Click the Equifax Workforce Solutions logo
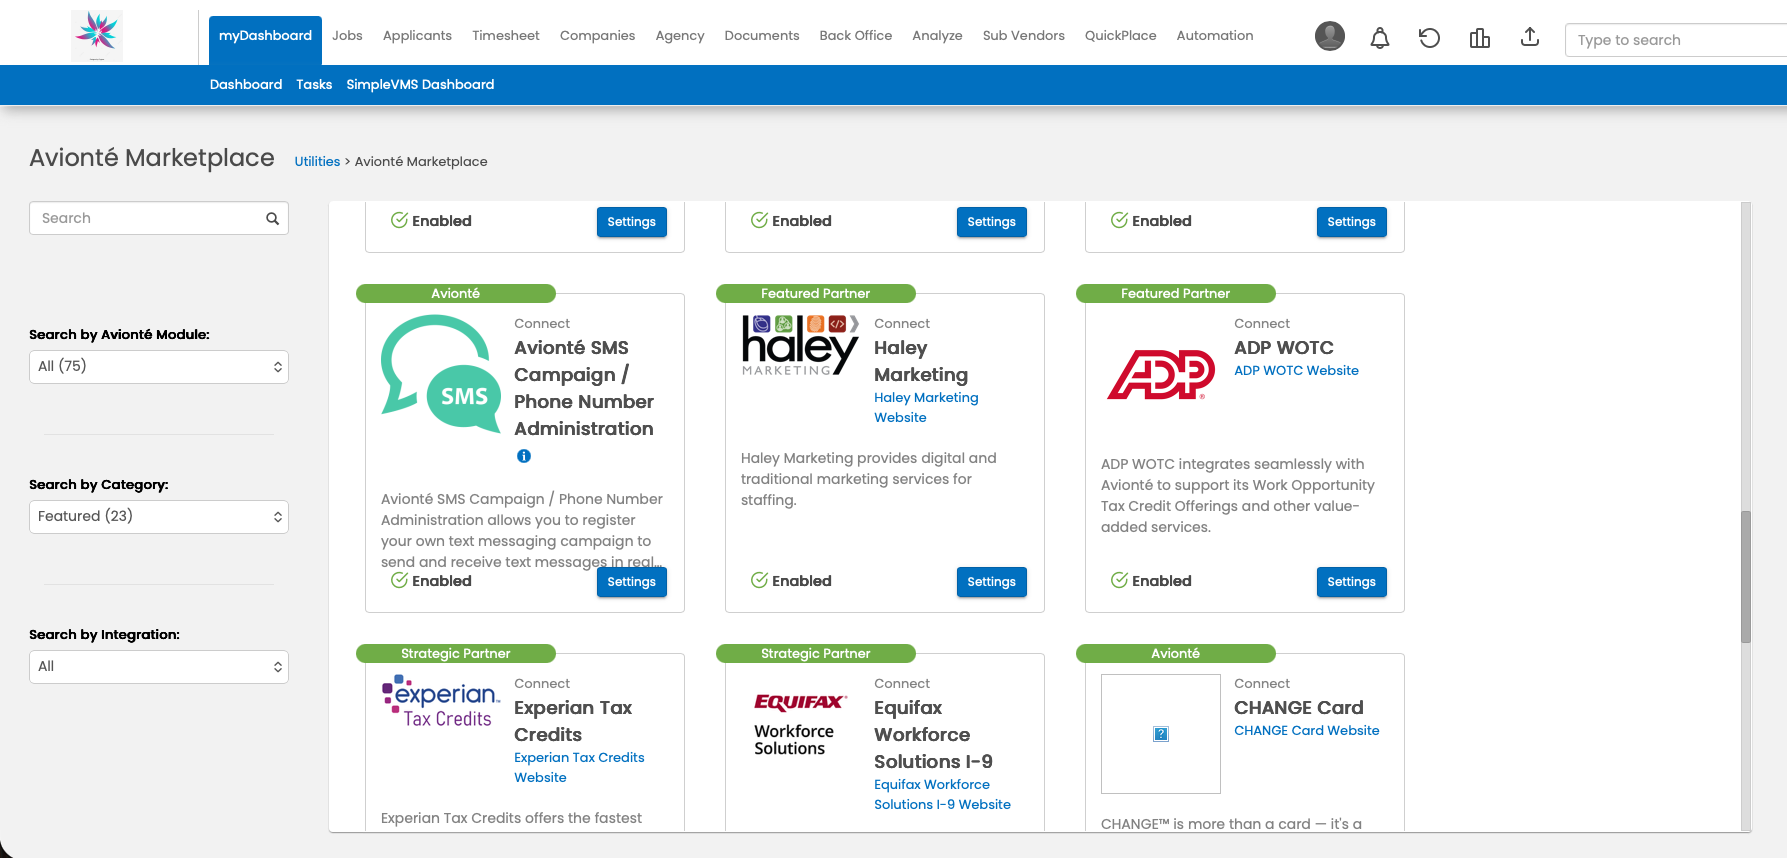Screen dimensions: 1787x858 [x=800, y=725]
